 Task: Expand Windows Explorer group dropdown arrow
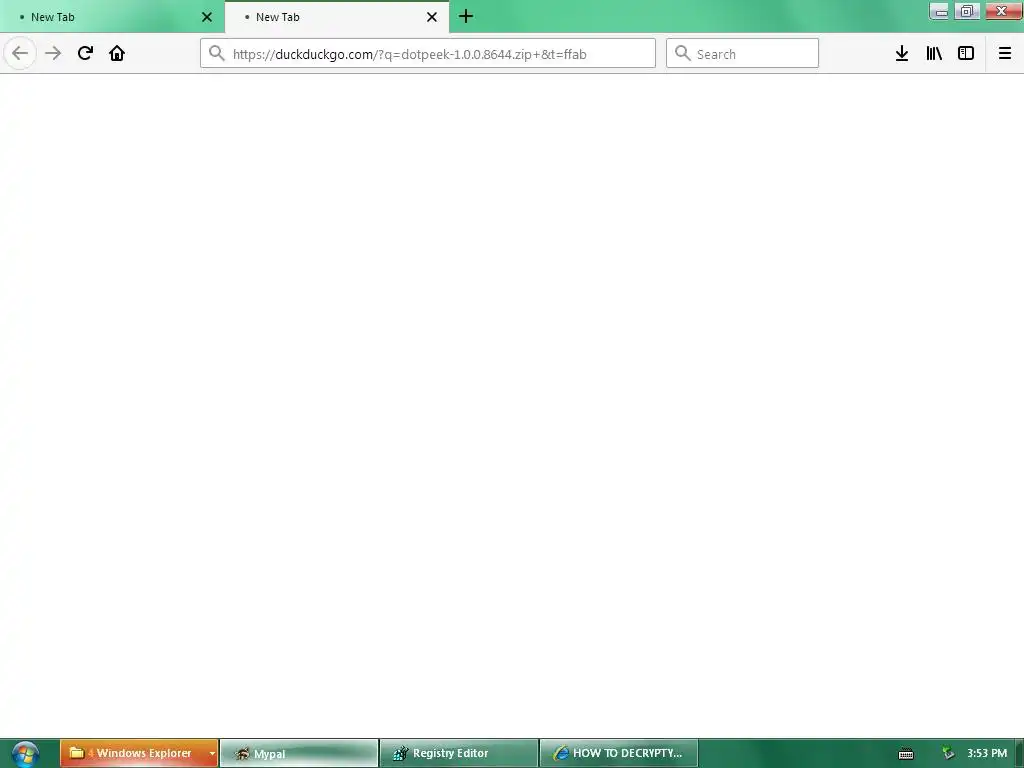point(212,753)
